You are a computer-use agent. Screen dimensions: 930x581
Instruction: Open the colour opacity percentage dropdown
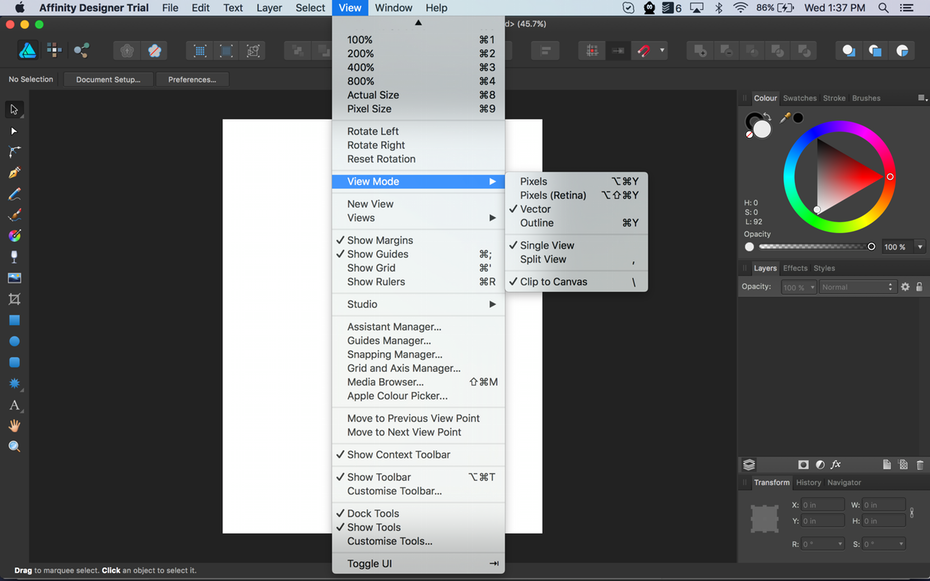(920, 247)
